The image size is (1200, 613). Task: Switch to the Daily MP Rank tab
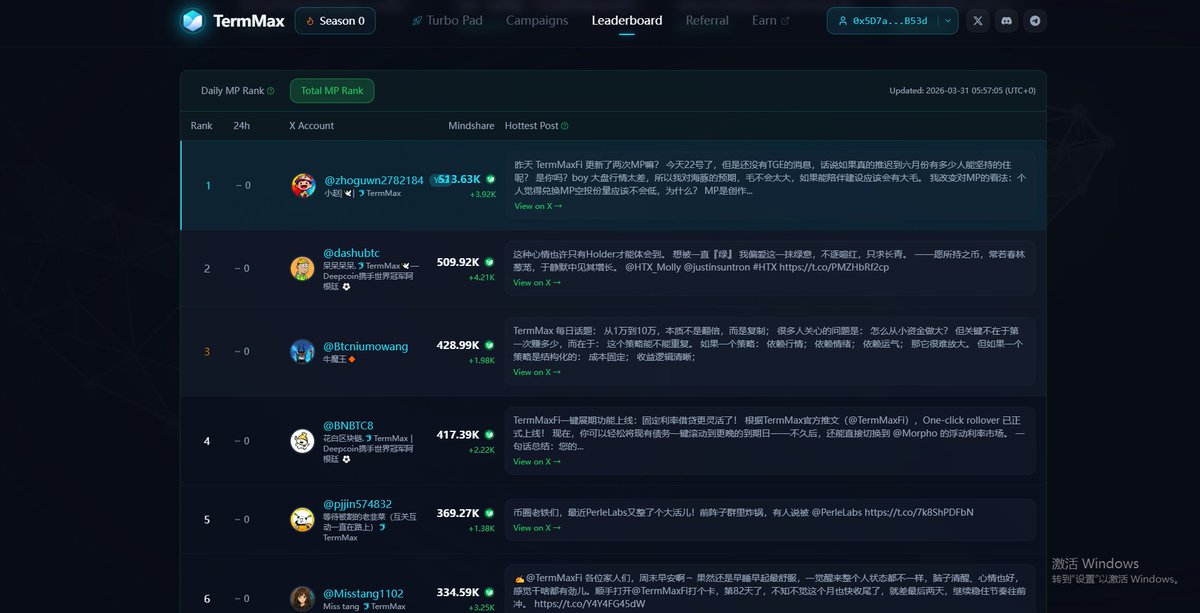click(x=237, y=90)
